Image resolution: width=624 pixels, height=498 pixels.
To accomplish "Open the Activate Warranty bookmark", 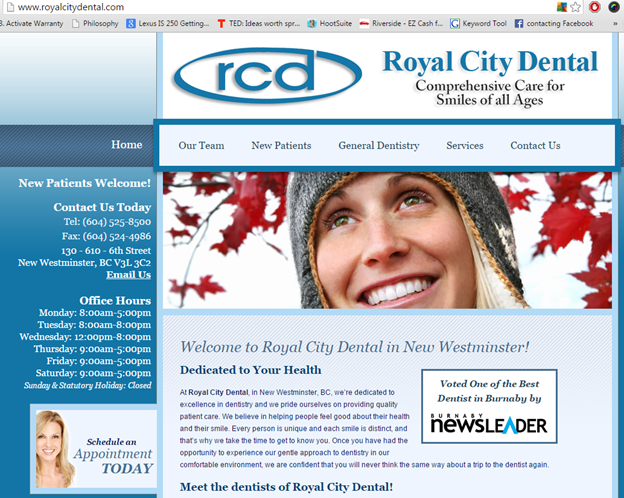I will pyautogui.click(x=32, y=23).
